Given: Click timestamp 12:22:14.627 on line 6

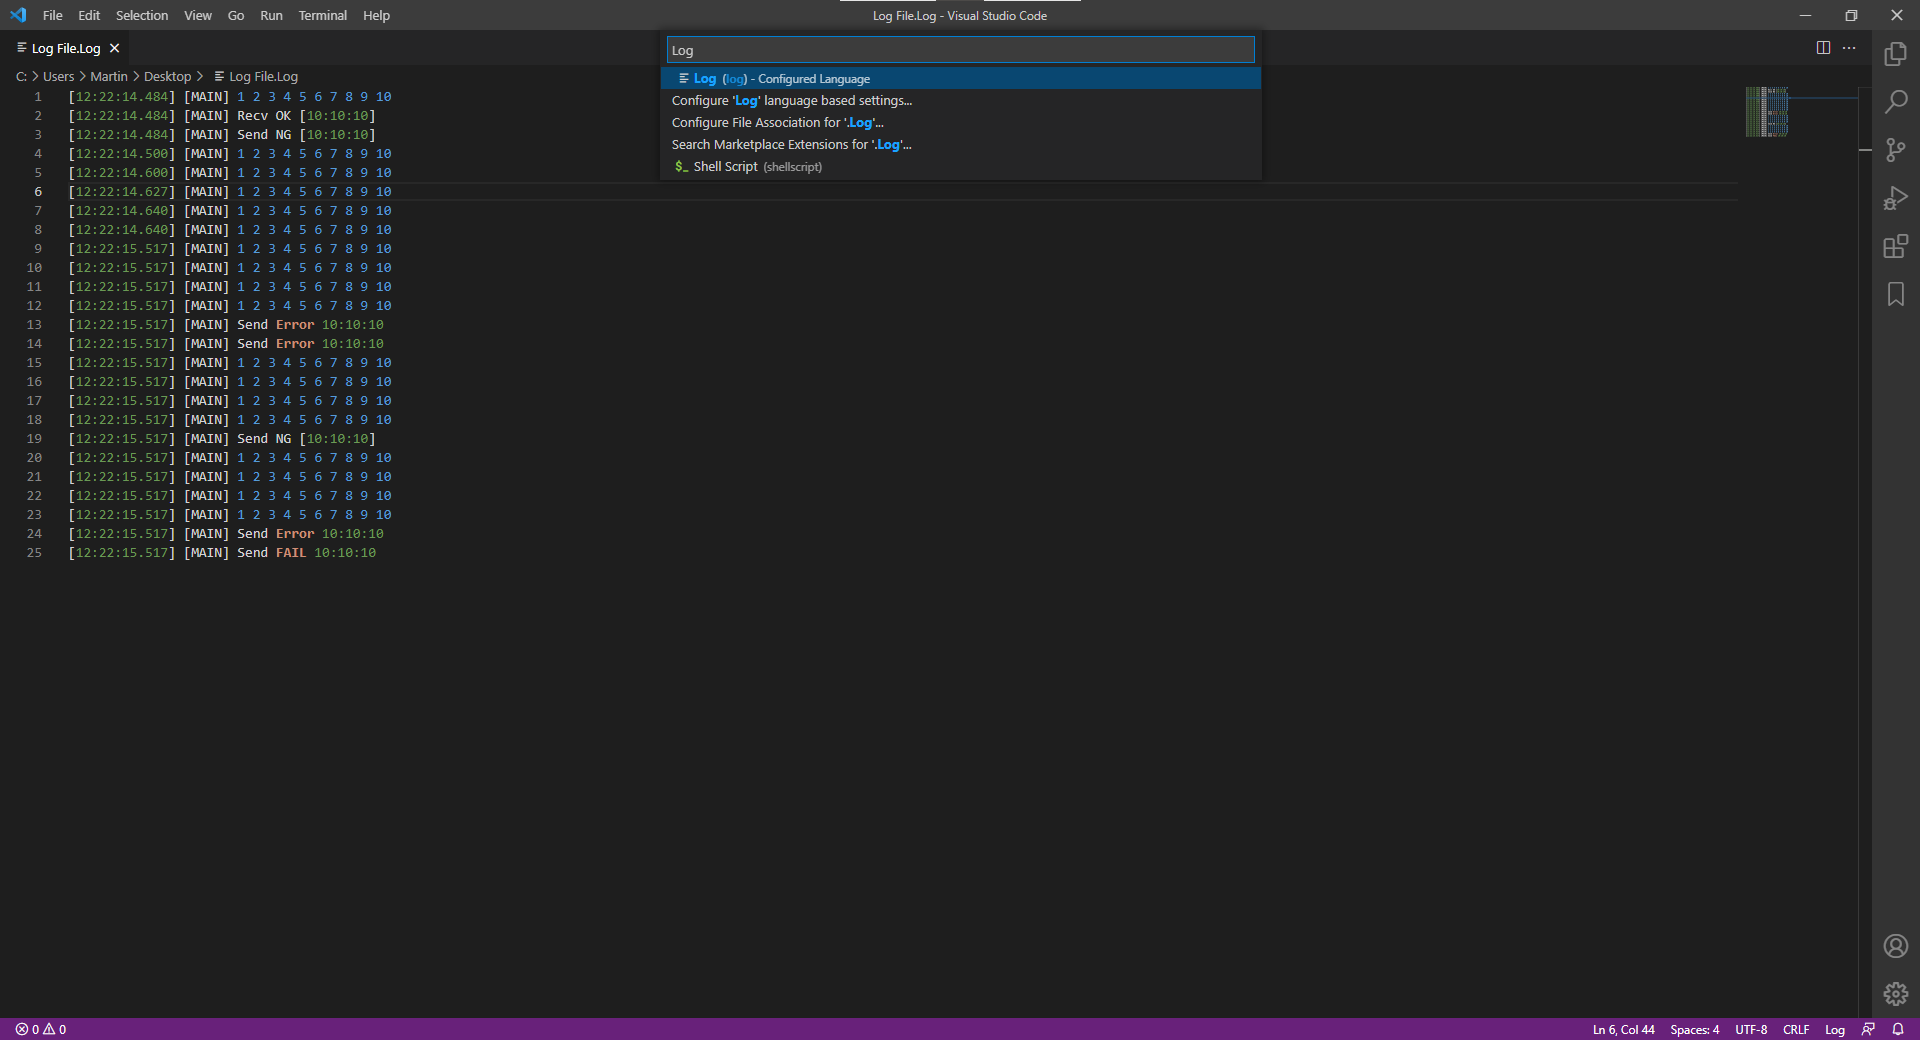Looking at the screenshot, I should click(122, 191).
